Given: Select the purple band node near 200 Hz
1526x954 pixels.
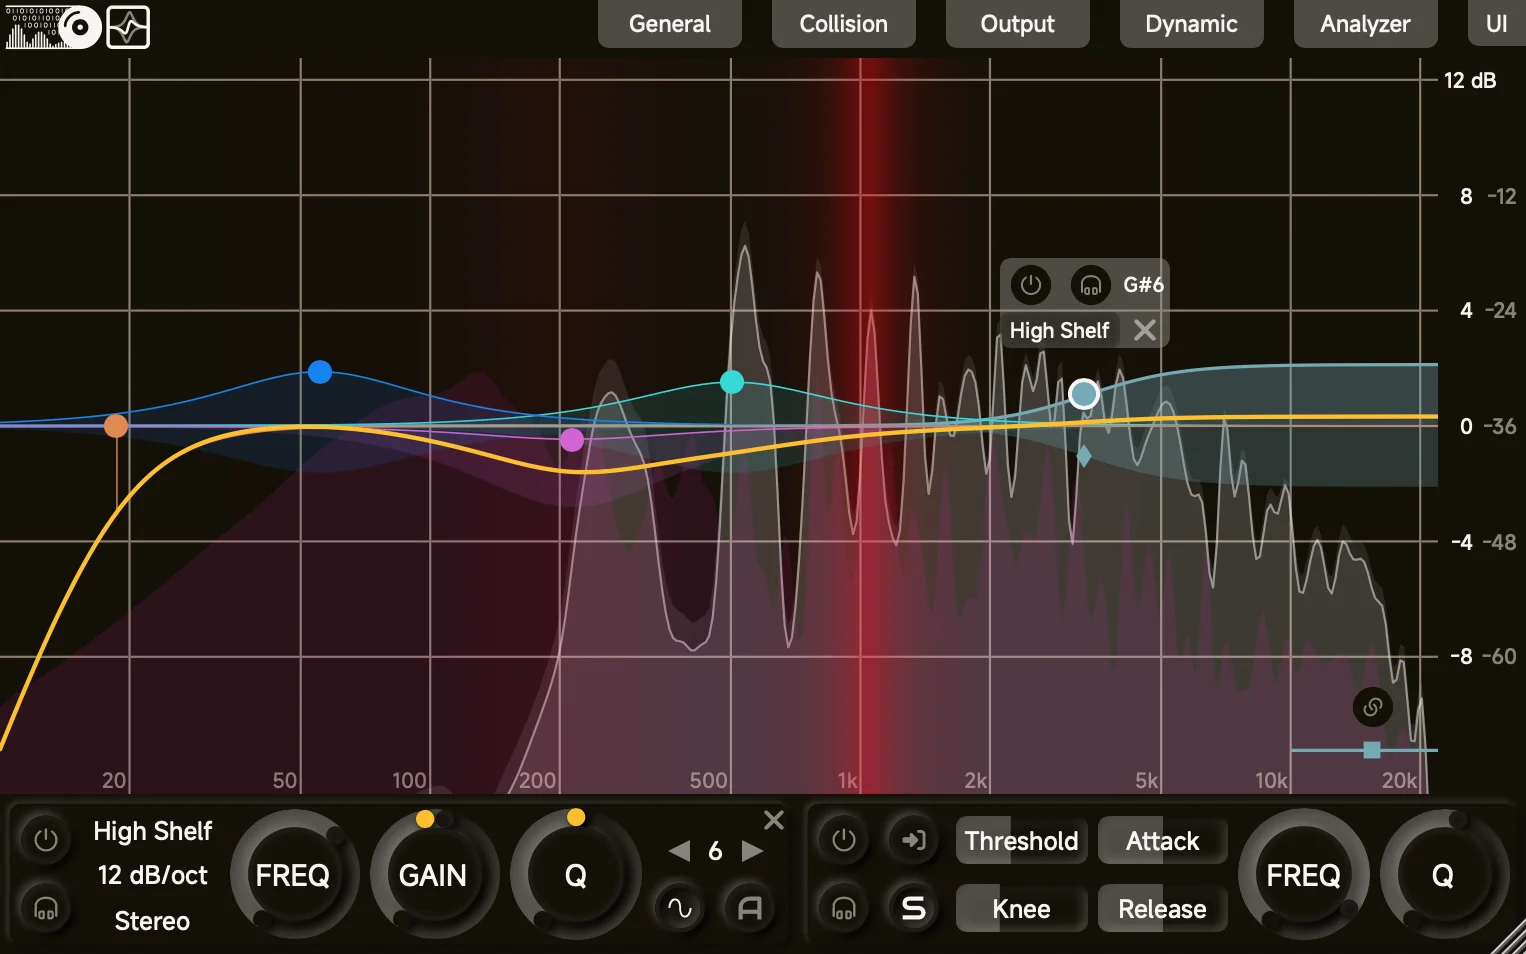Looking at the screenshot, I should (x=571, y=440).
